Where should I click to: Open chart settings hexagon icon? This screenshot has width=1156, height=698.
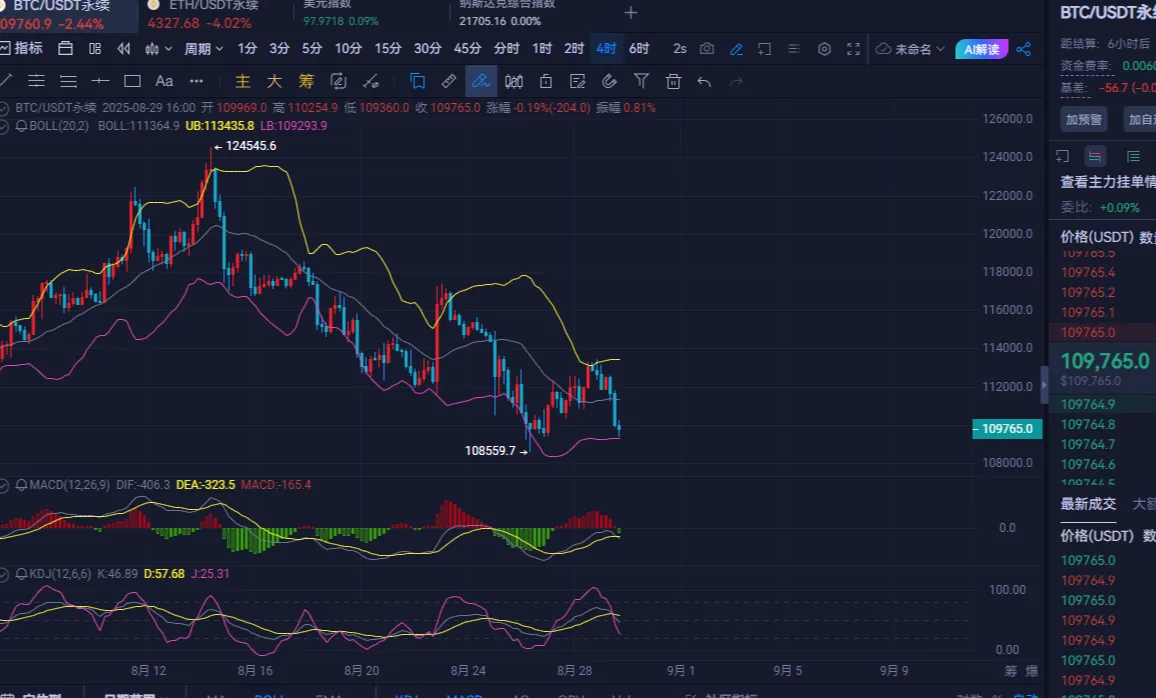824,49
